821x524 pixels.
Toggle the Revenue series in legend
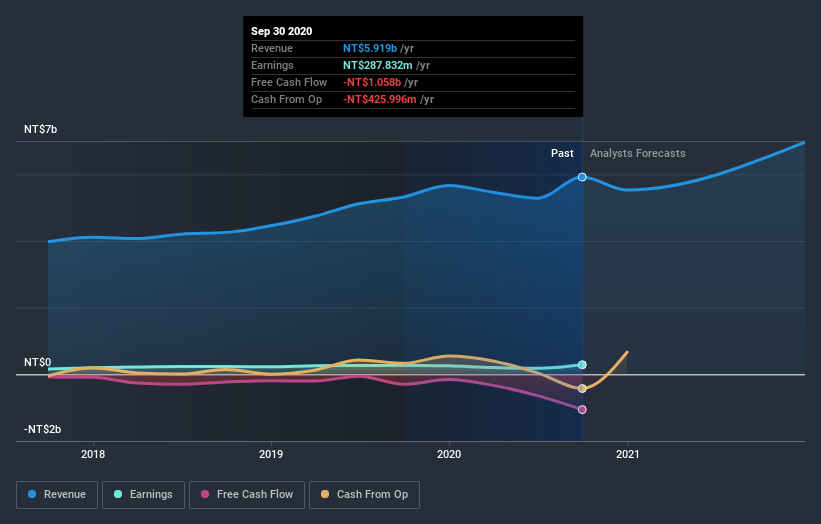point(57,494)
